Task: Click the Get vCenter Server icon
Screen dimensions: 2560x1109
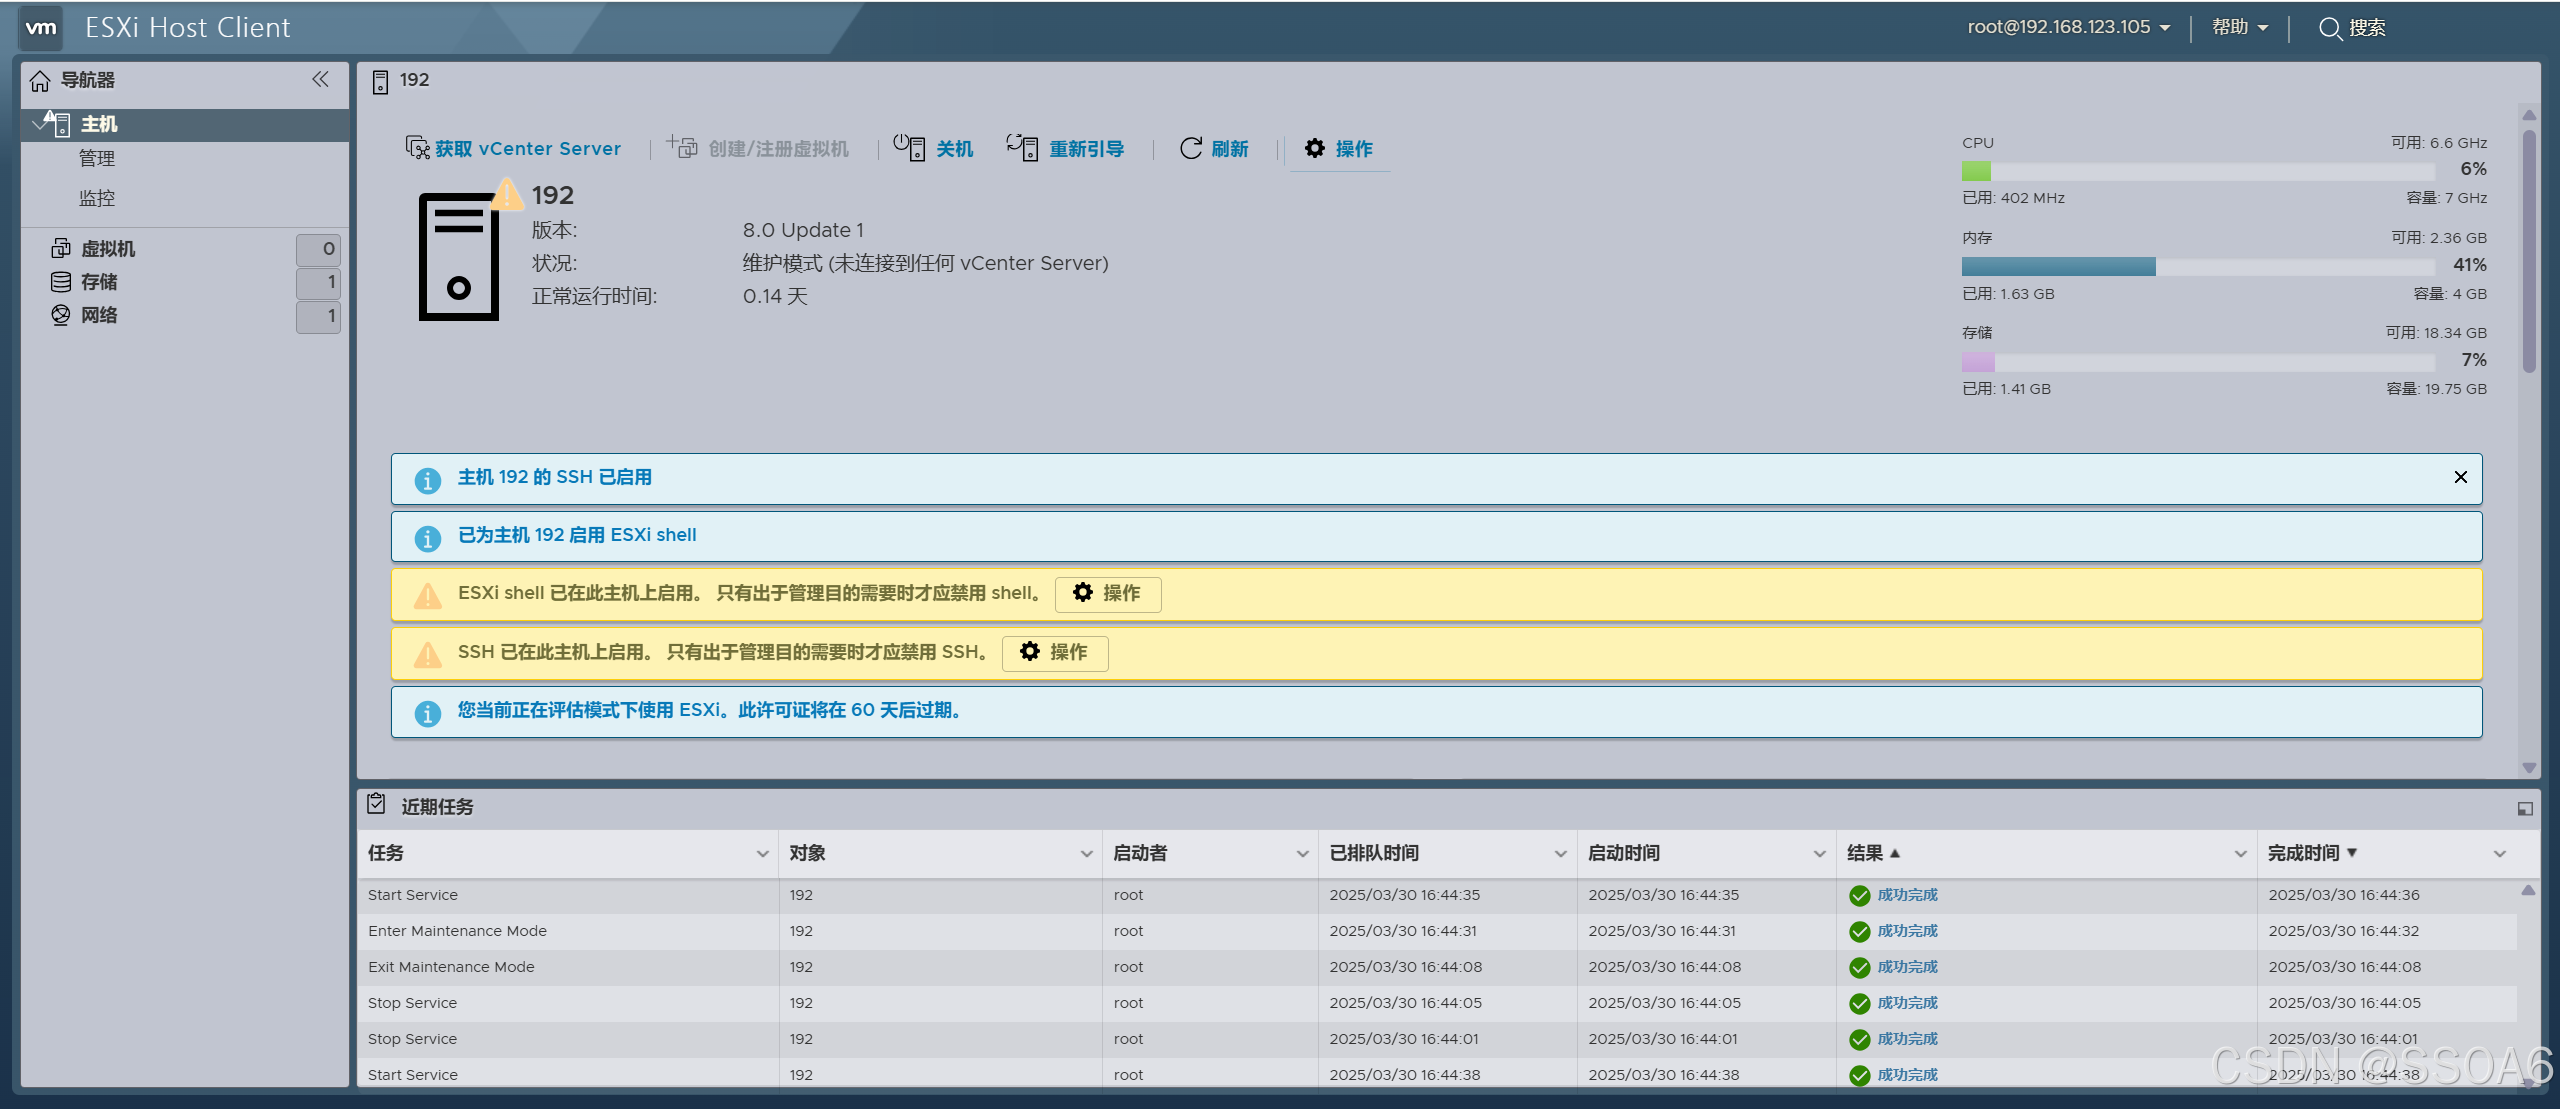Action: tap(417, 148)
